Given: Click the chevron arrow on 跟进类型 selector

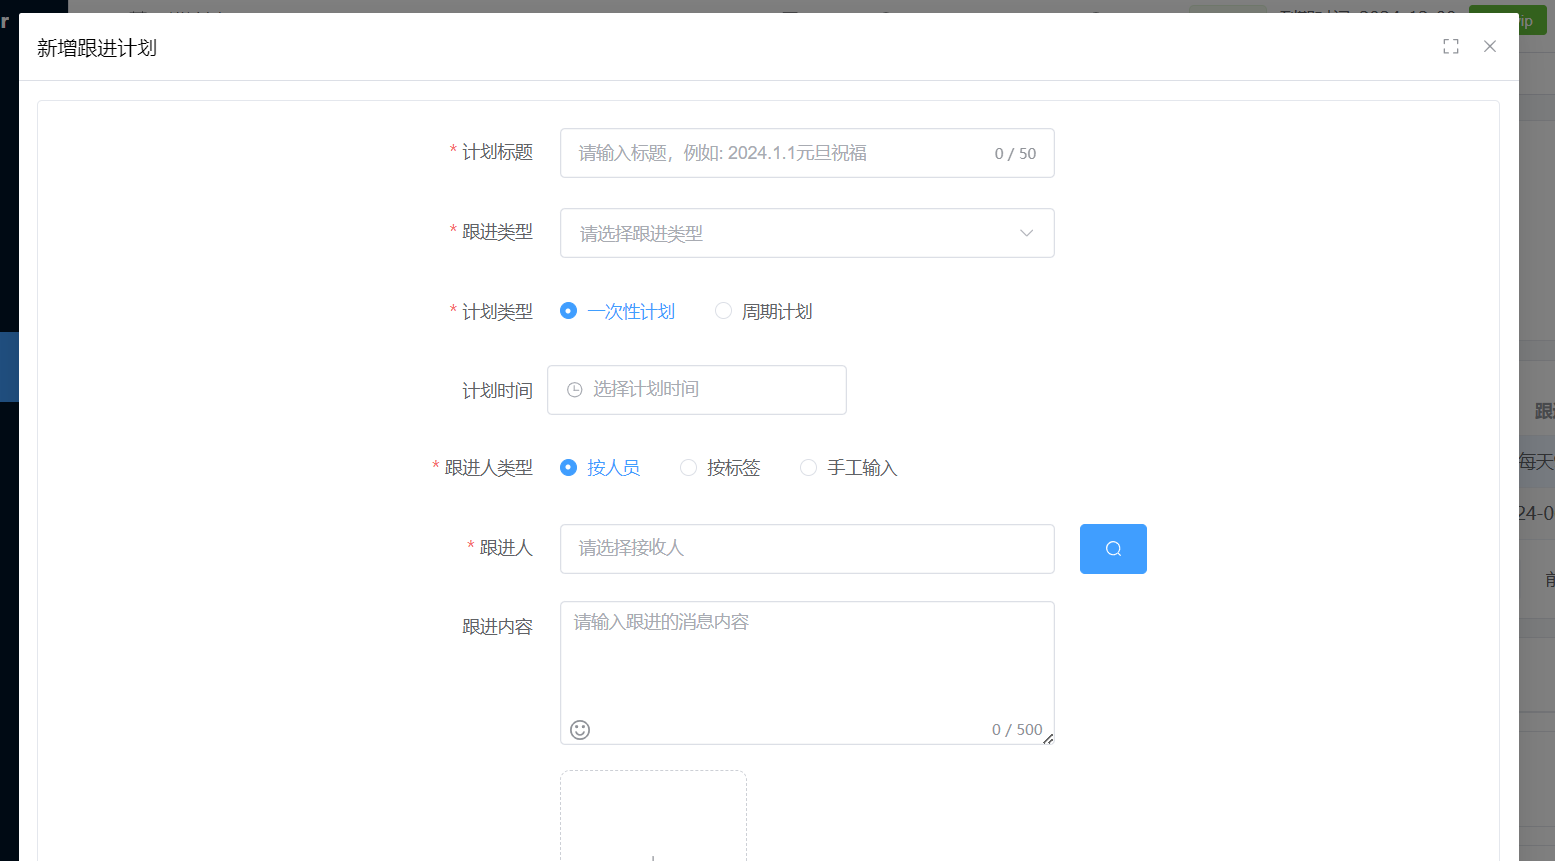Looking at the screenshot, I should (1026, 232).
